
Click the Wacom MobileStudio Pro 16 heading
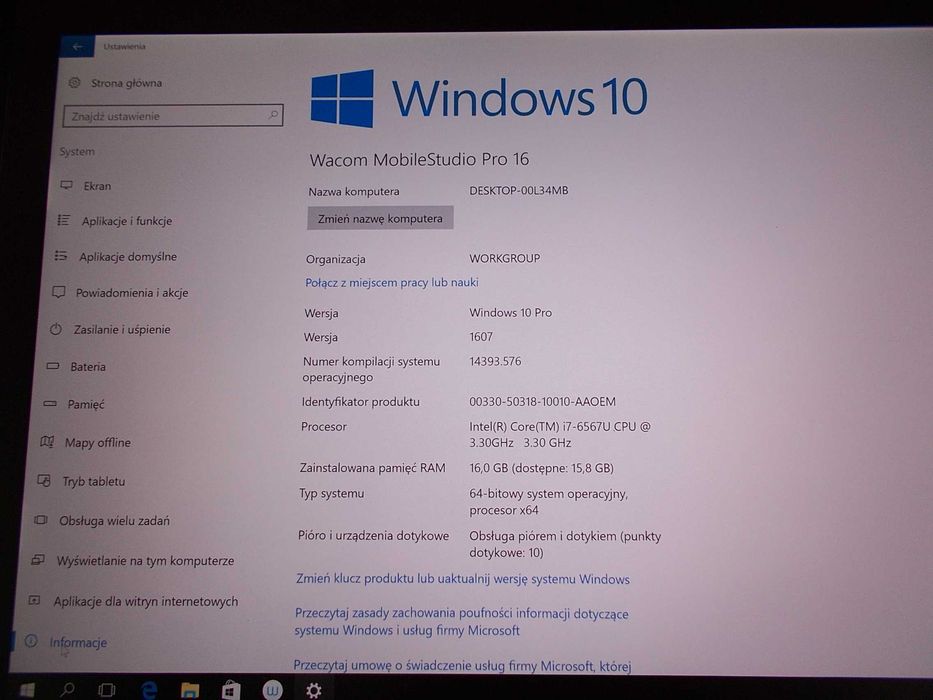[419, 160]
